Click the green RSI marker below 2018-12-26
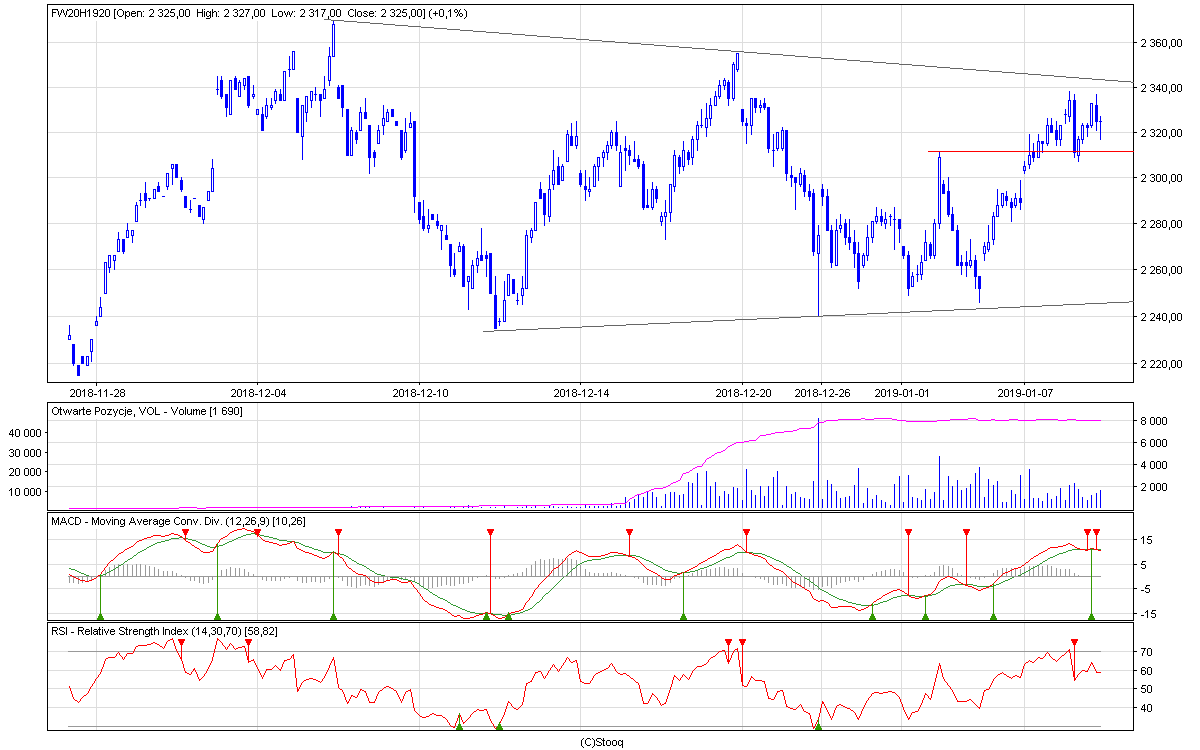Image resolution: width=1200 pixels, height=750 pixels. (818, 725)
